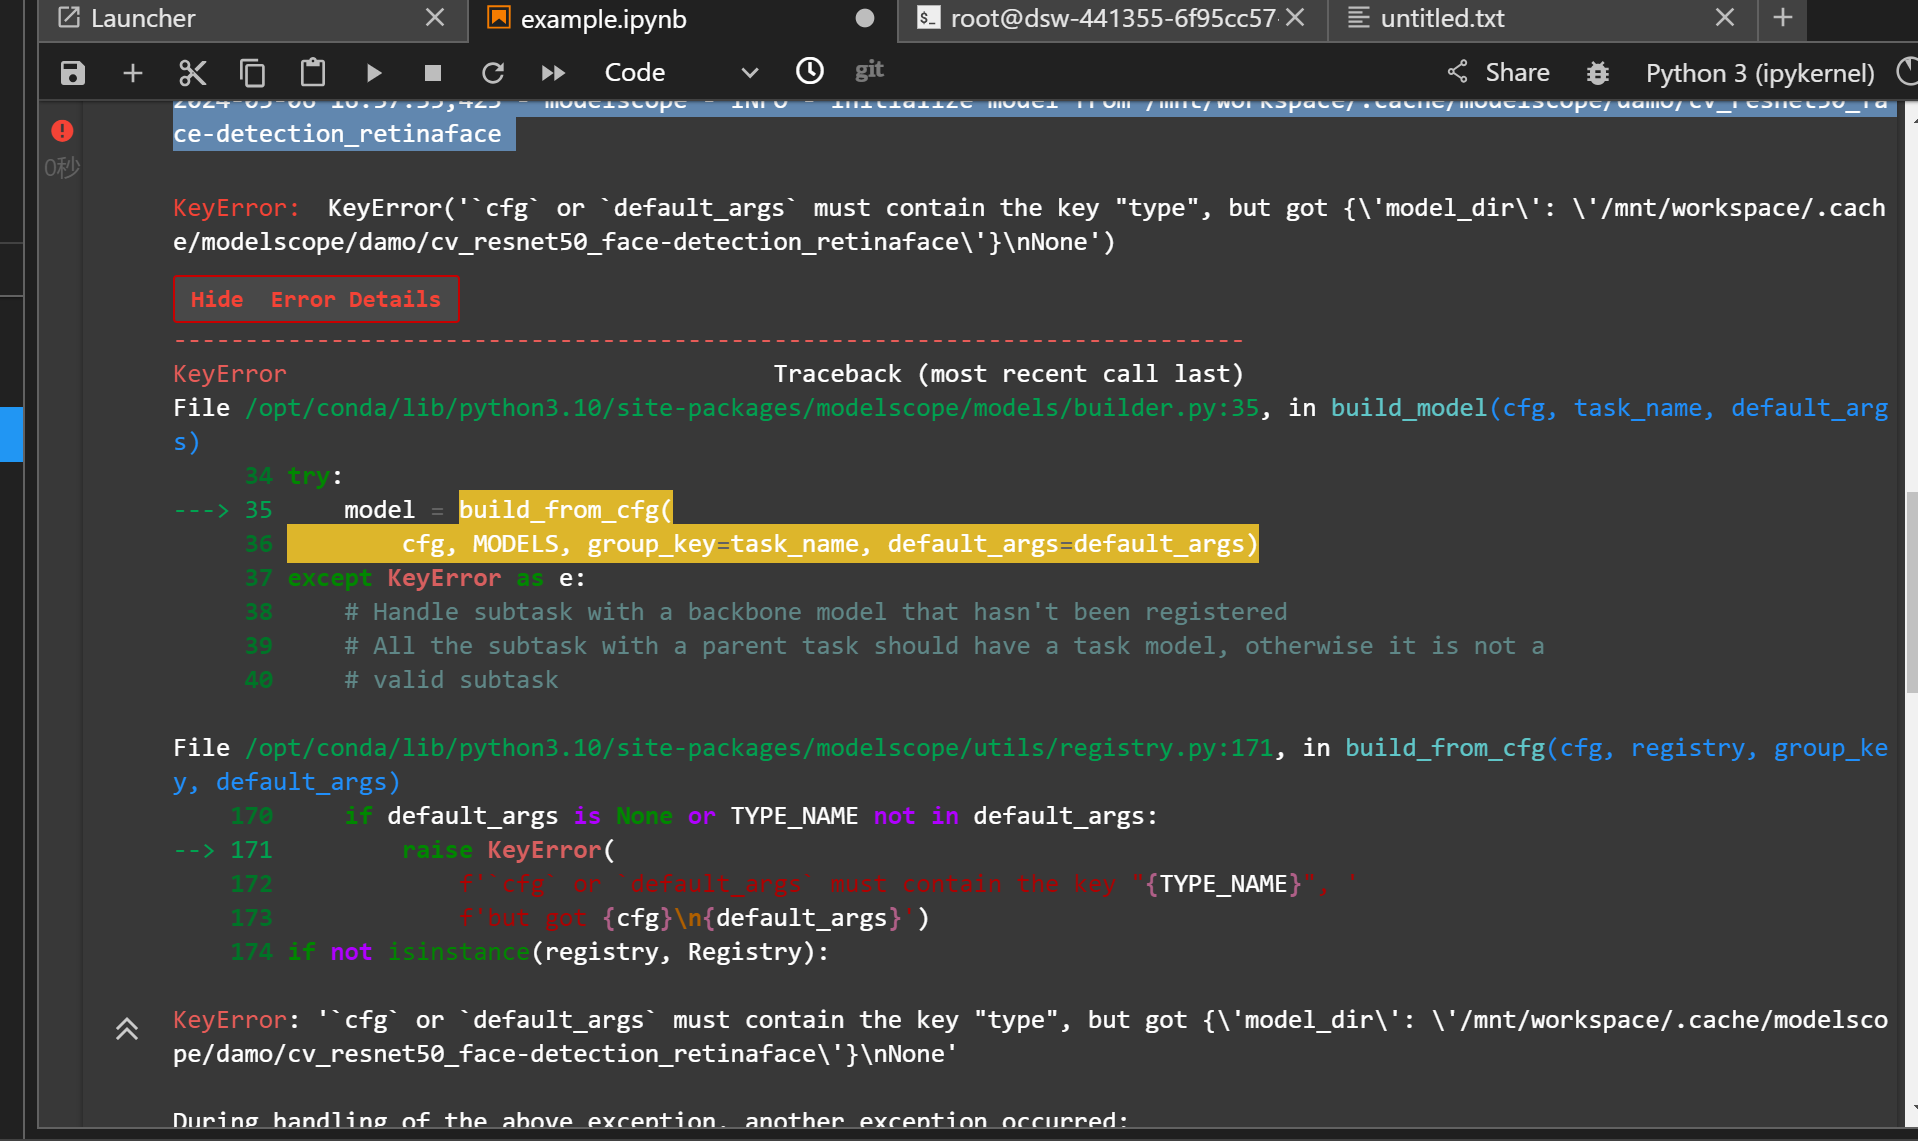Viewport: 1918px width, 1141px height.
Task: Copy the selected cell
Action: (x=252, y=73)
